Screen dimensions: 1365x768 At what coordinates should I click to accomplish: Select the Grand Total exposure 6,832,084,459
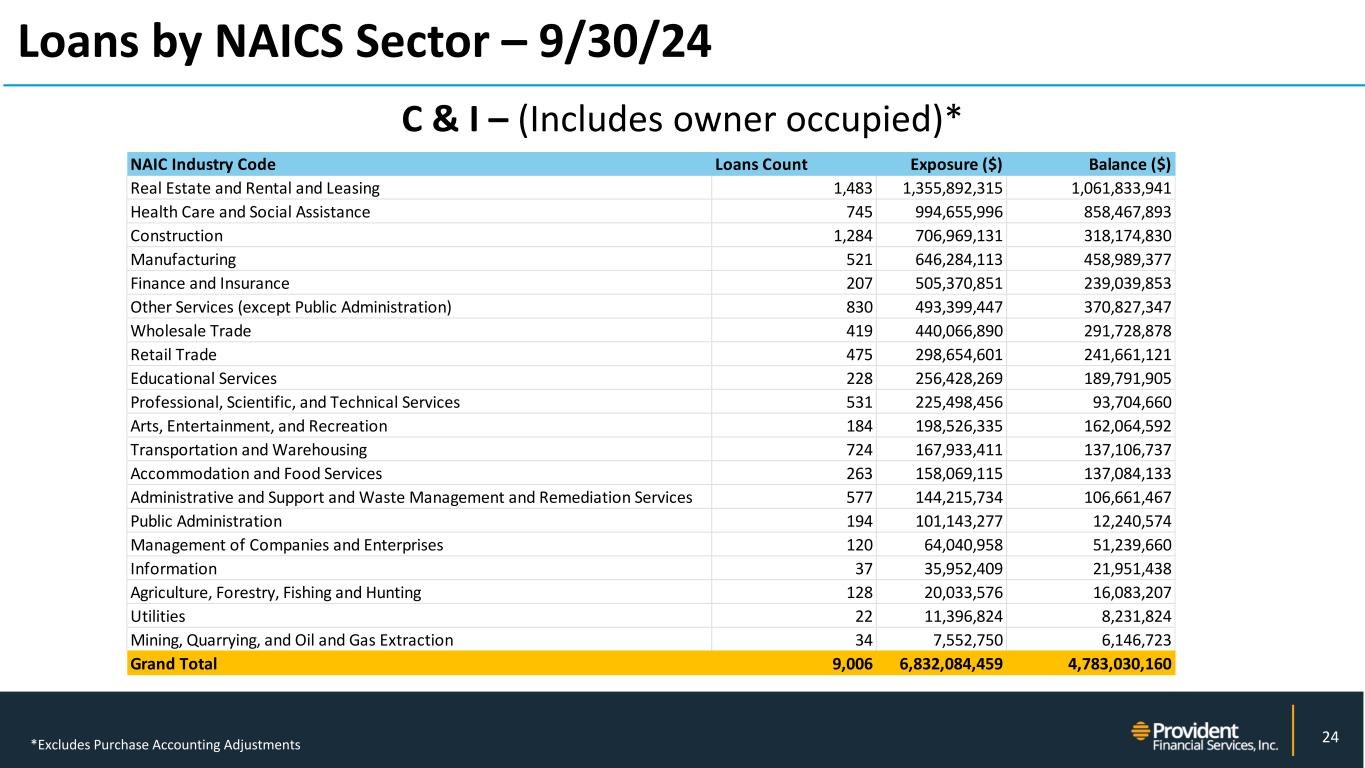point(945,663)
